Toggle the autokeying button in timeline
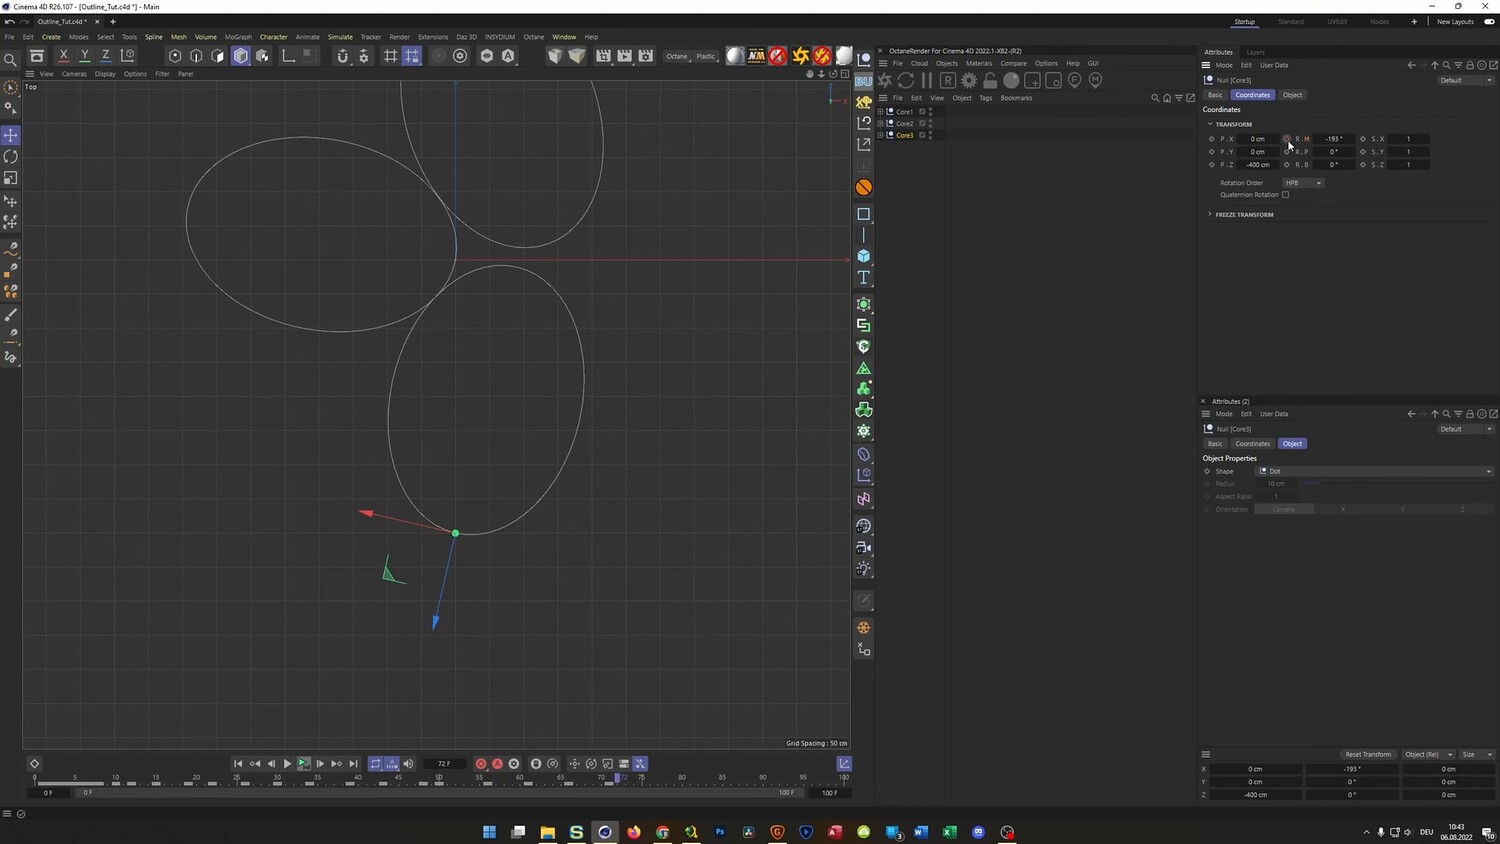The image size is (1500, 844). [x=497, y=764]
